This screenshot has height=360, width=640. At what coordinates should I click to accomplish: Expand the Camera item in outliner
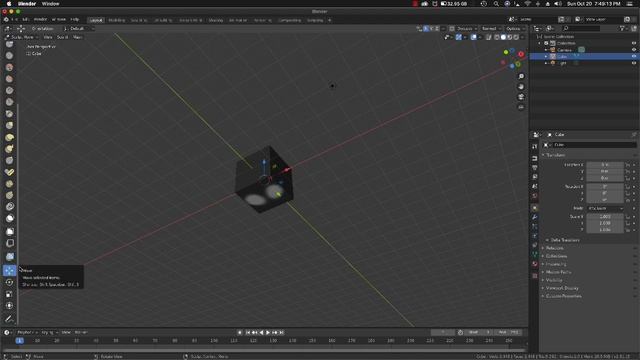coord(546,50)
